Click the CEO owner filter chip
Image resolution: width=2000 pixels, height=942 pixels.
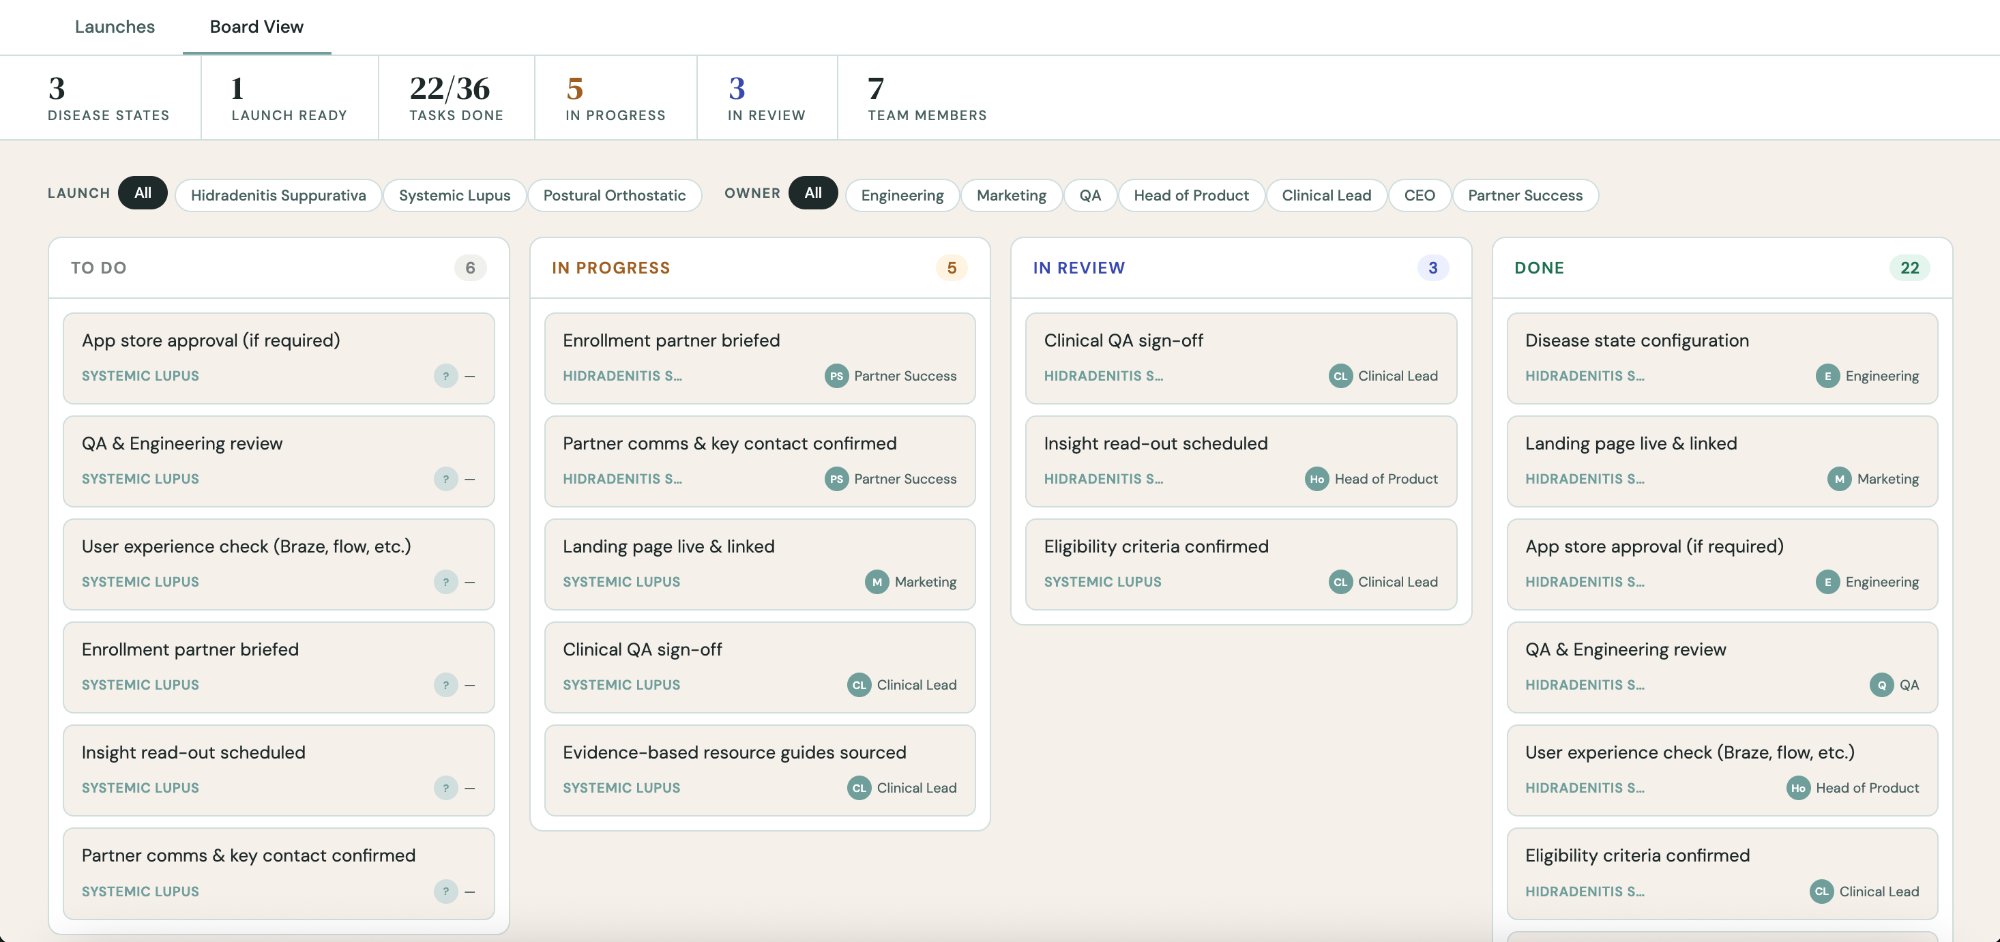coord(1419,195)
